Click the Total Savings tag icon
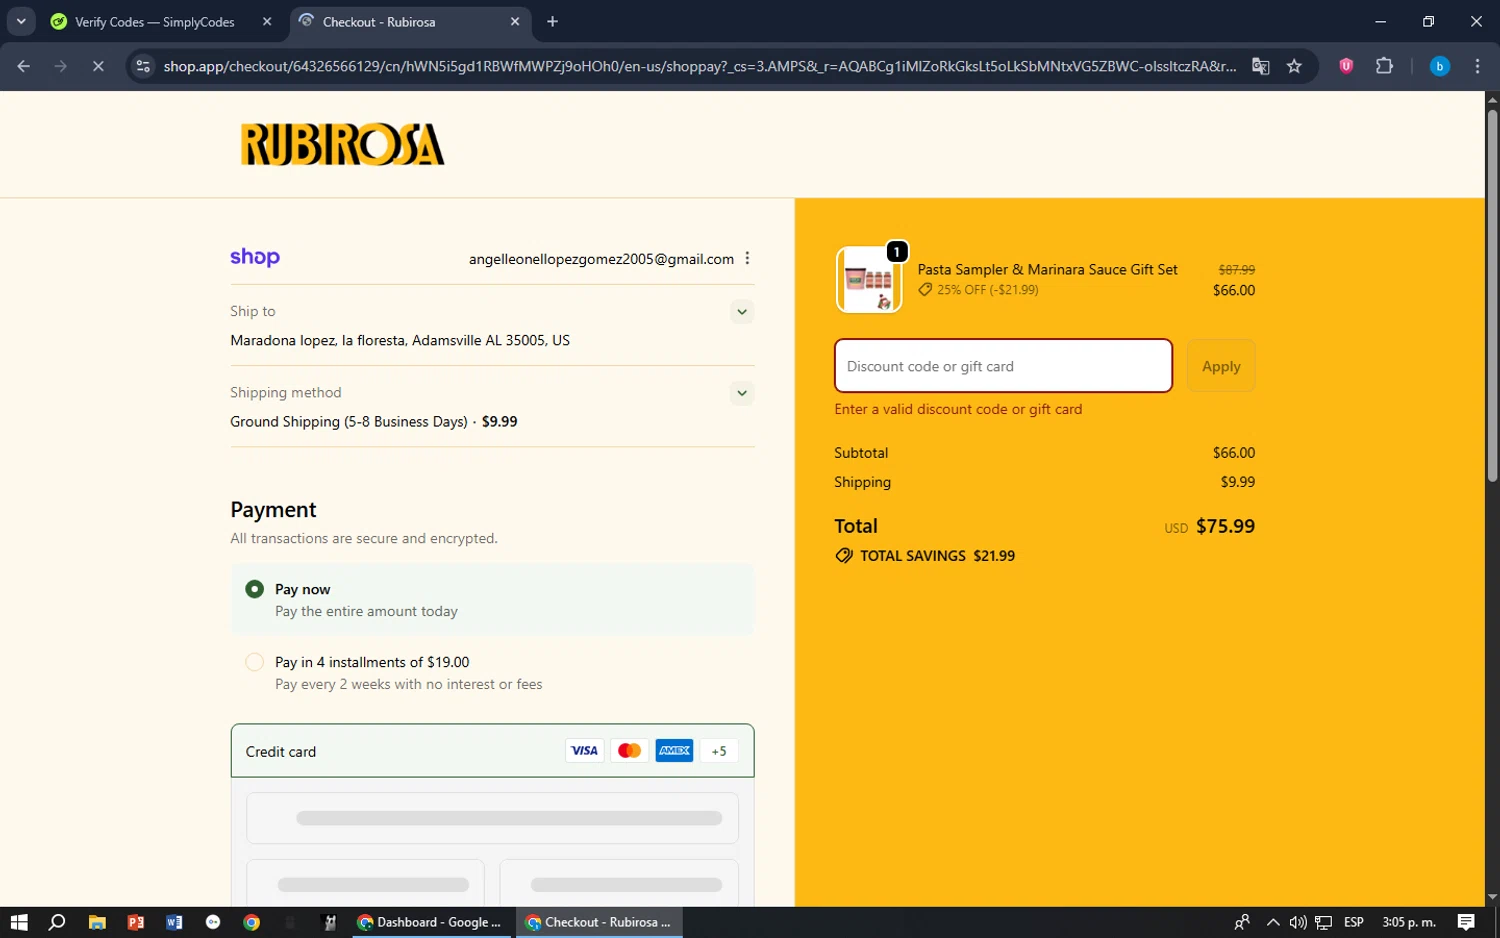1500x938 pixels. [844, 556]
